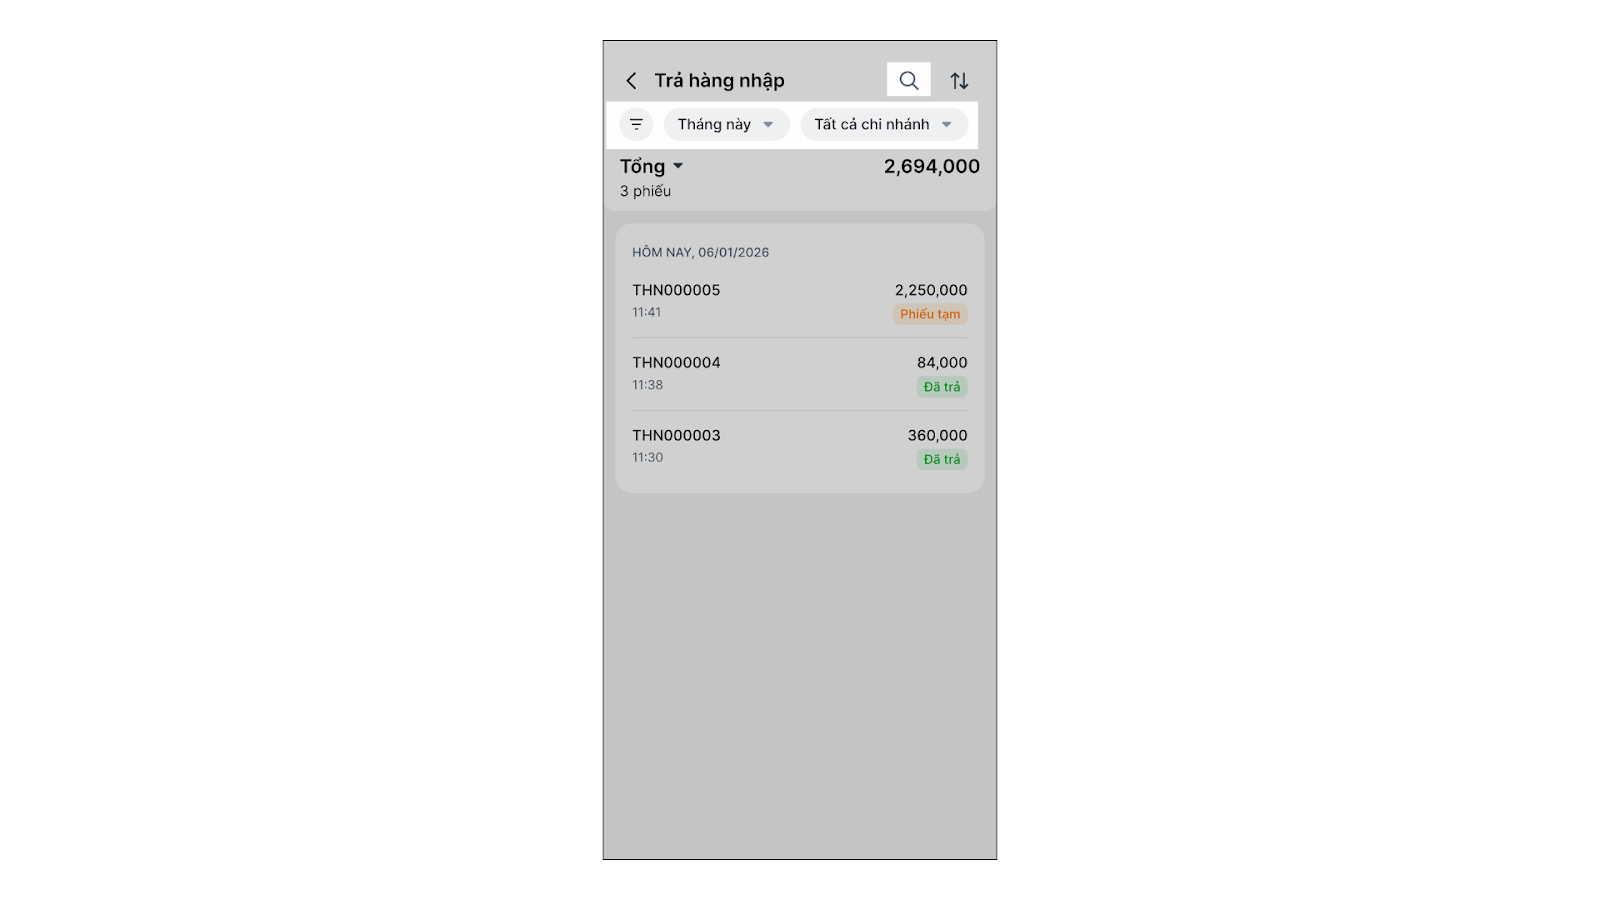Viewport: 1600px width, 900px height.
Task: Go back using the left arrow
Action: point(631,81)
